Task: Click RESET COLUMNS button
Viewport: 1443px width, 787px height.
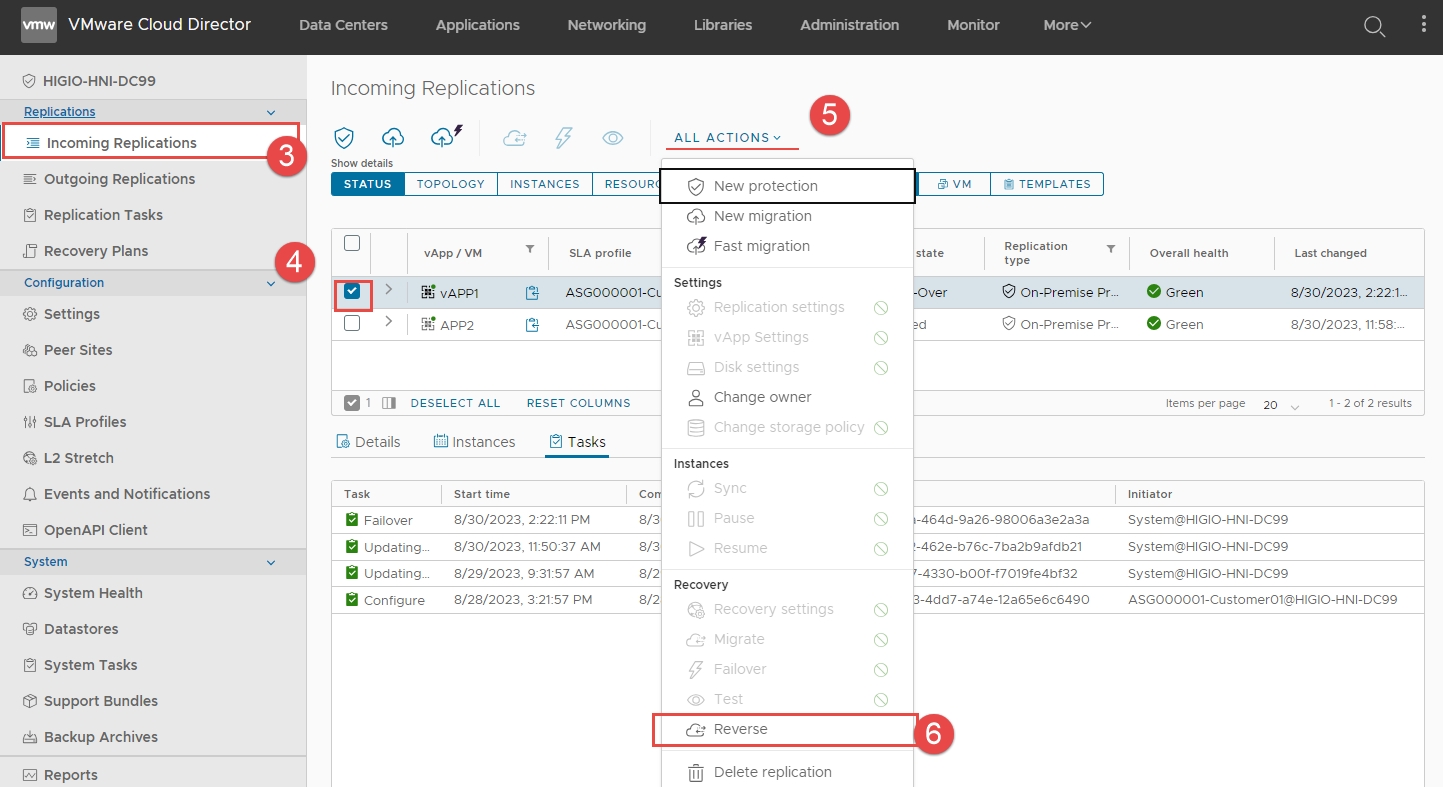Action: [x=578, y=403]
